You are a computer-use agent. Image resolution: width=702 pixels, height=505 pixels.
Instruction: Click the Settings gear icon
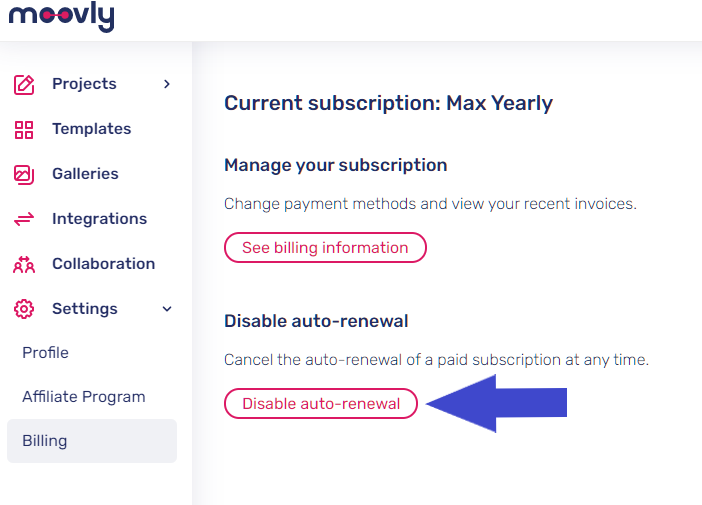pyautogui.click(x=24, y=309)
